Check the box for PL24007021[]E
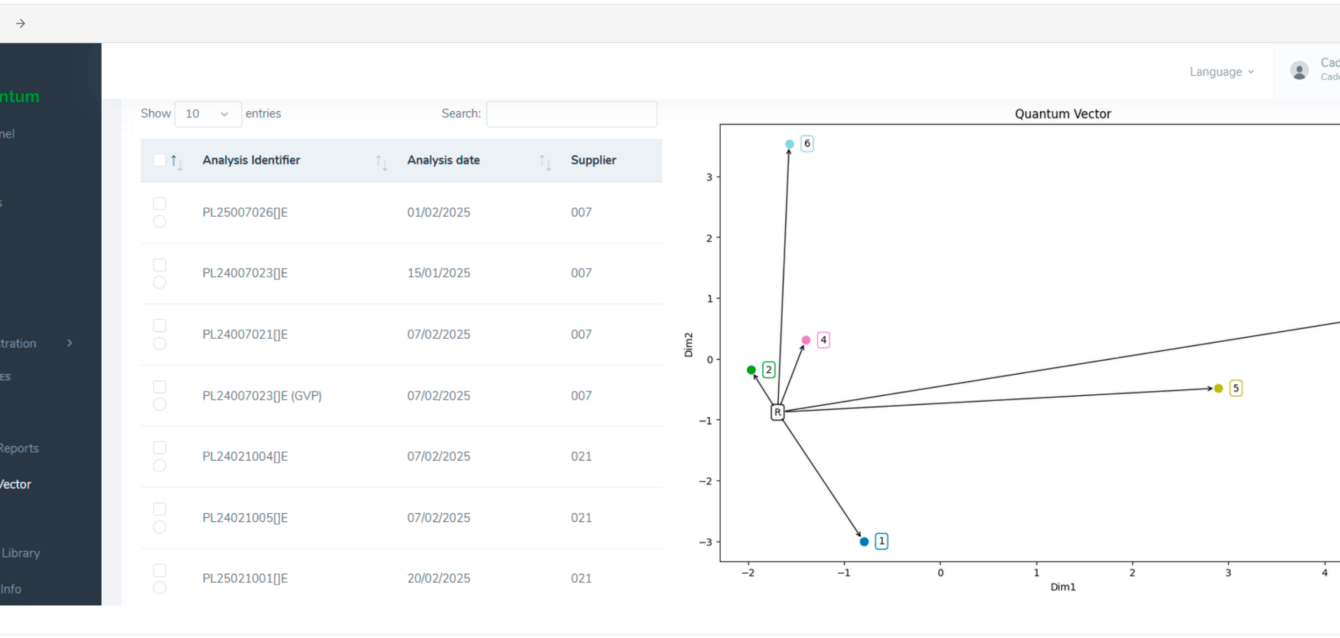 pos(160,326)
